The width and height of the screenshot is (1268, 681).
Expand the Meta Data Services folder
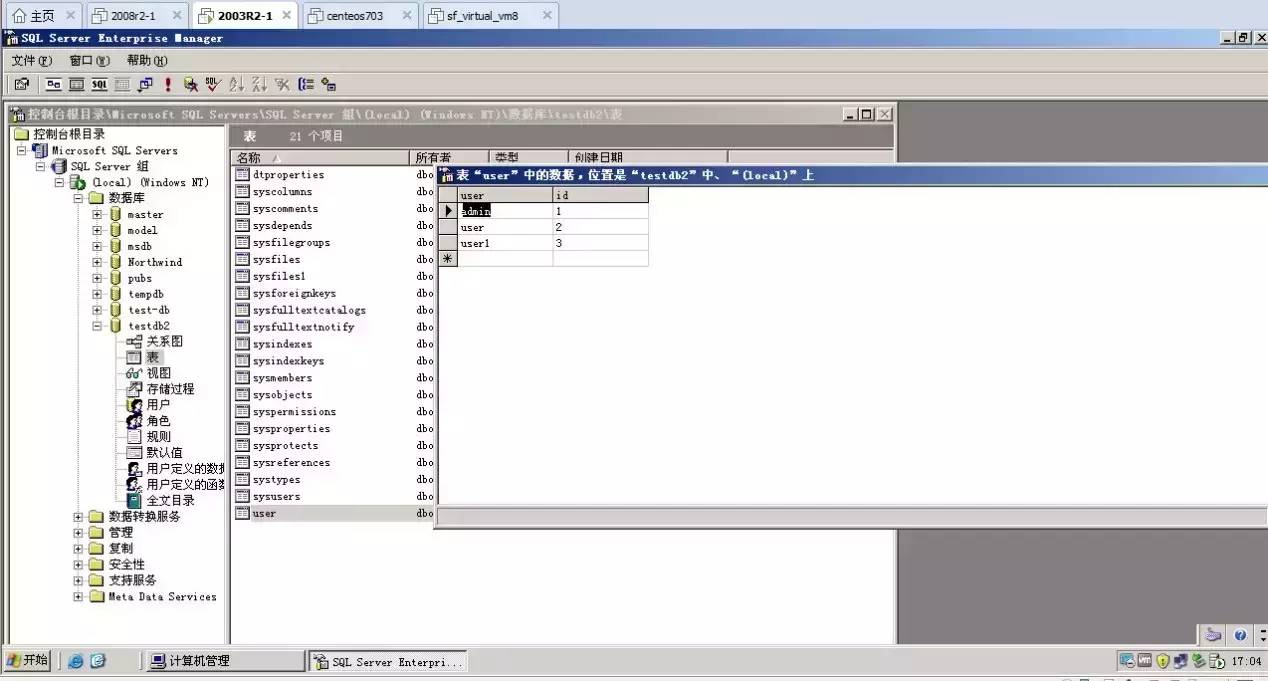pyautogui.click(x=78, y=597)
